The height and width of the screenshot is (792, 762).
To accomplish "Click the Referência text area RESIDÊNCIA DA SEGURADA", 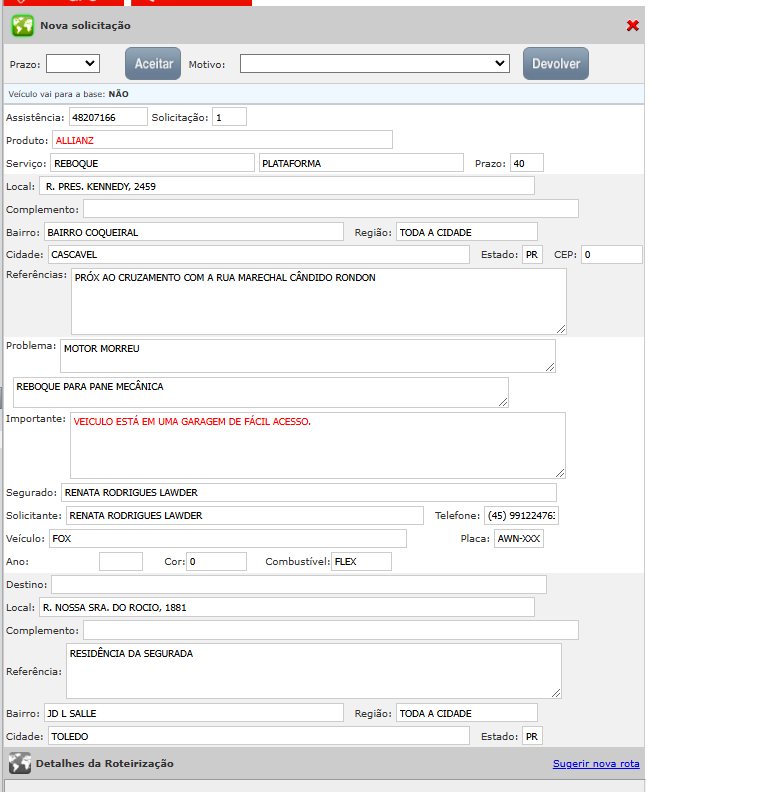I will (x=314, y=671).
